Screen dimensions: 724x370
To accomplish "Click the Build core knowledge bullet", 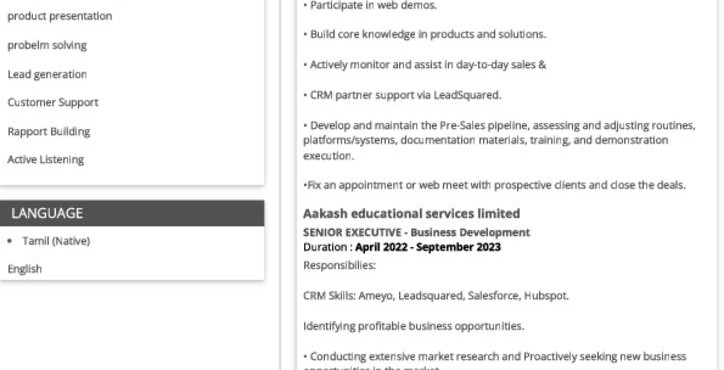I will (x=424, y=34).
